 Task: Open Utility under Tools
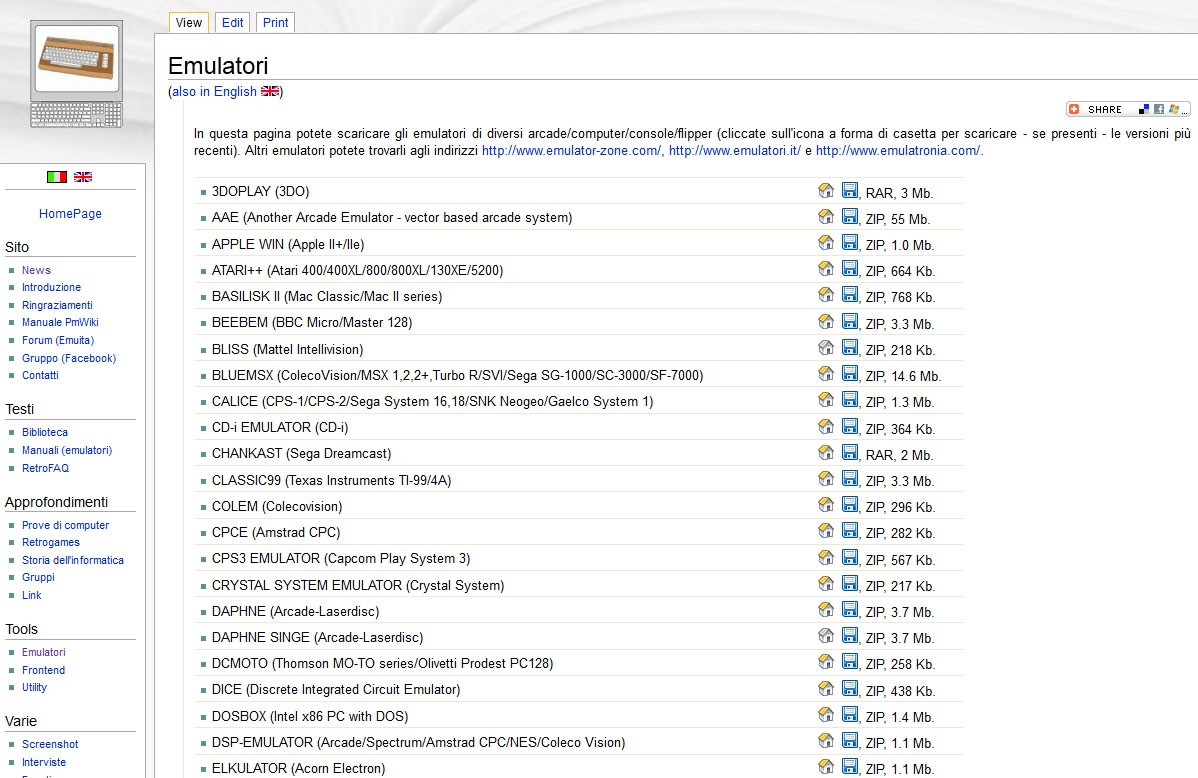pyautogui.click(x=34, y=687)
